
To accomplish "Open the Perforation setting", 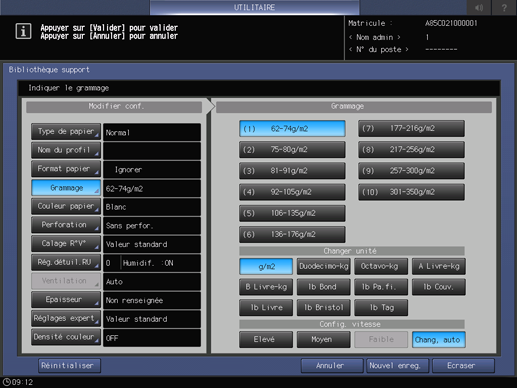I will pyautogui.click(x=66, y=225).
